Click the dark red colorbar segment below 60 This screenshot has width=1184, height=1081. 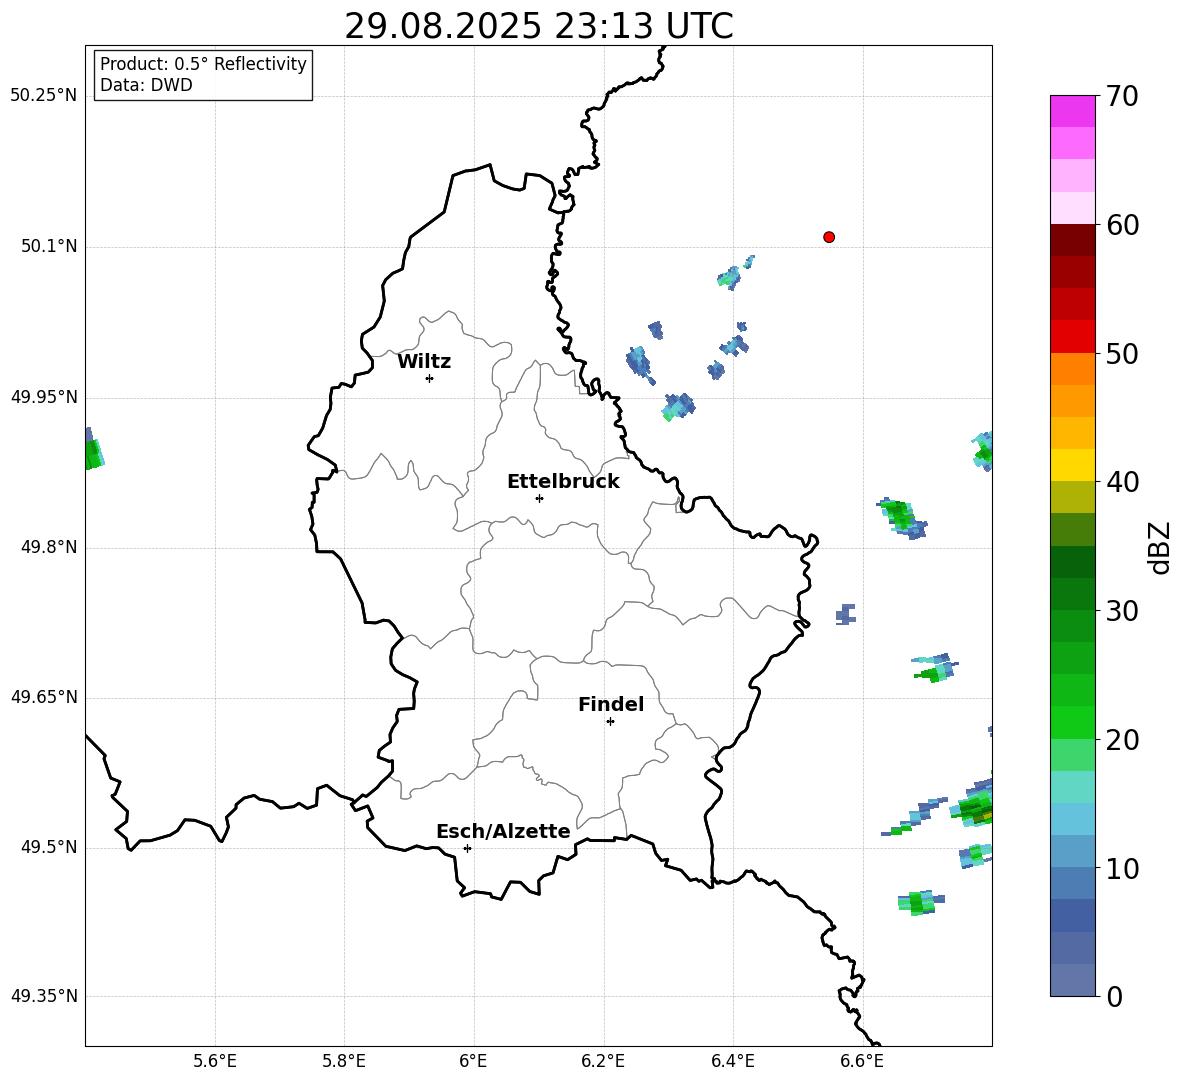tap(1072, 240)
